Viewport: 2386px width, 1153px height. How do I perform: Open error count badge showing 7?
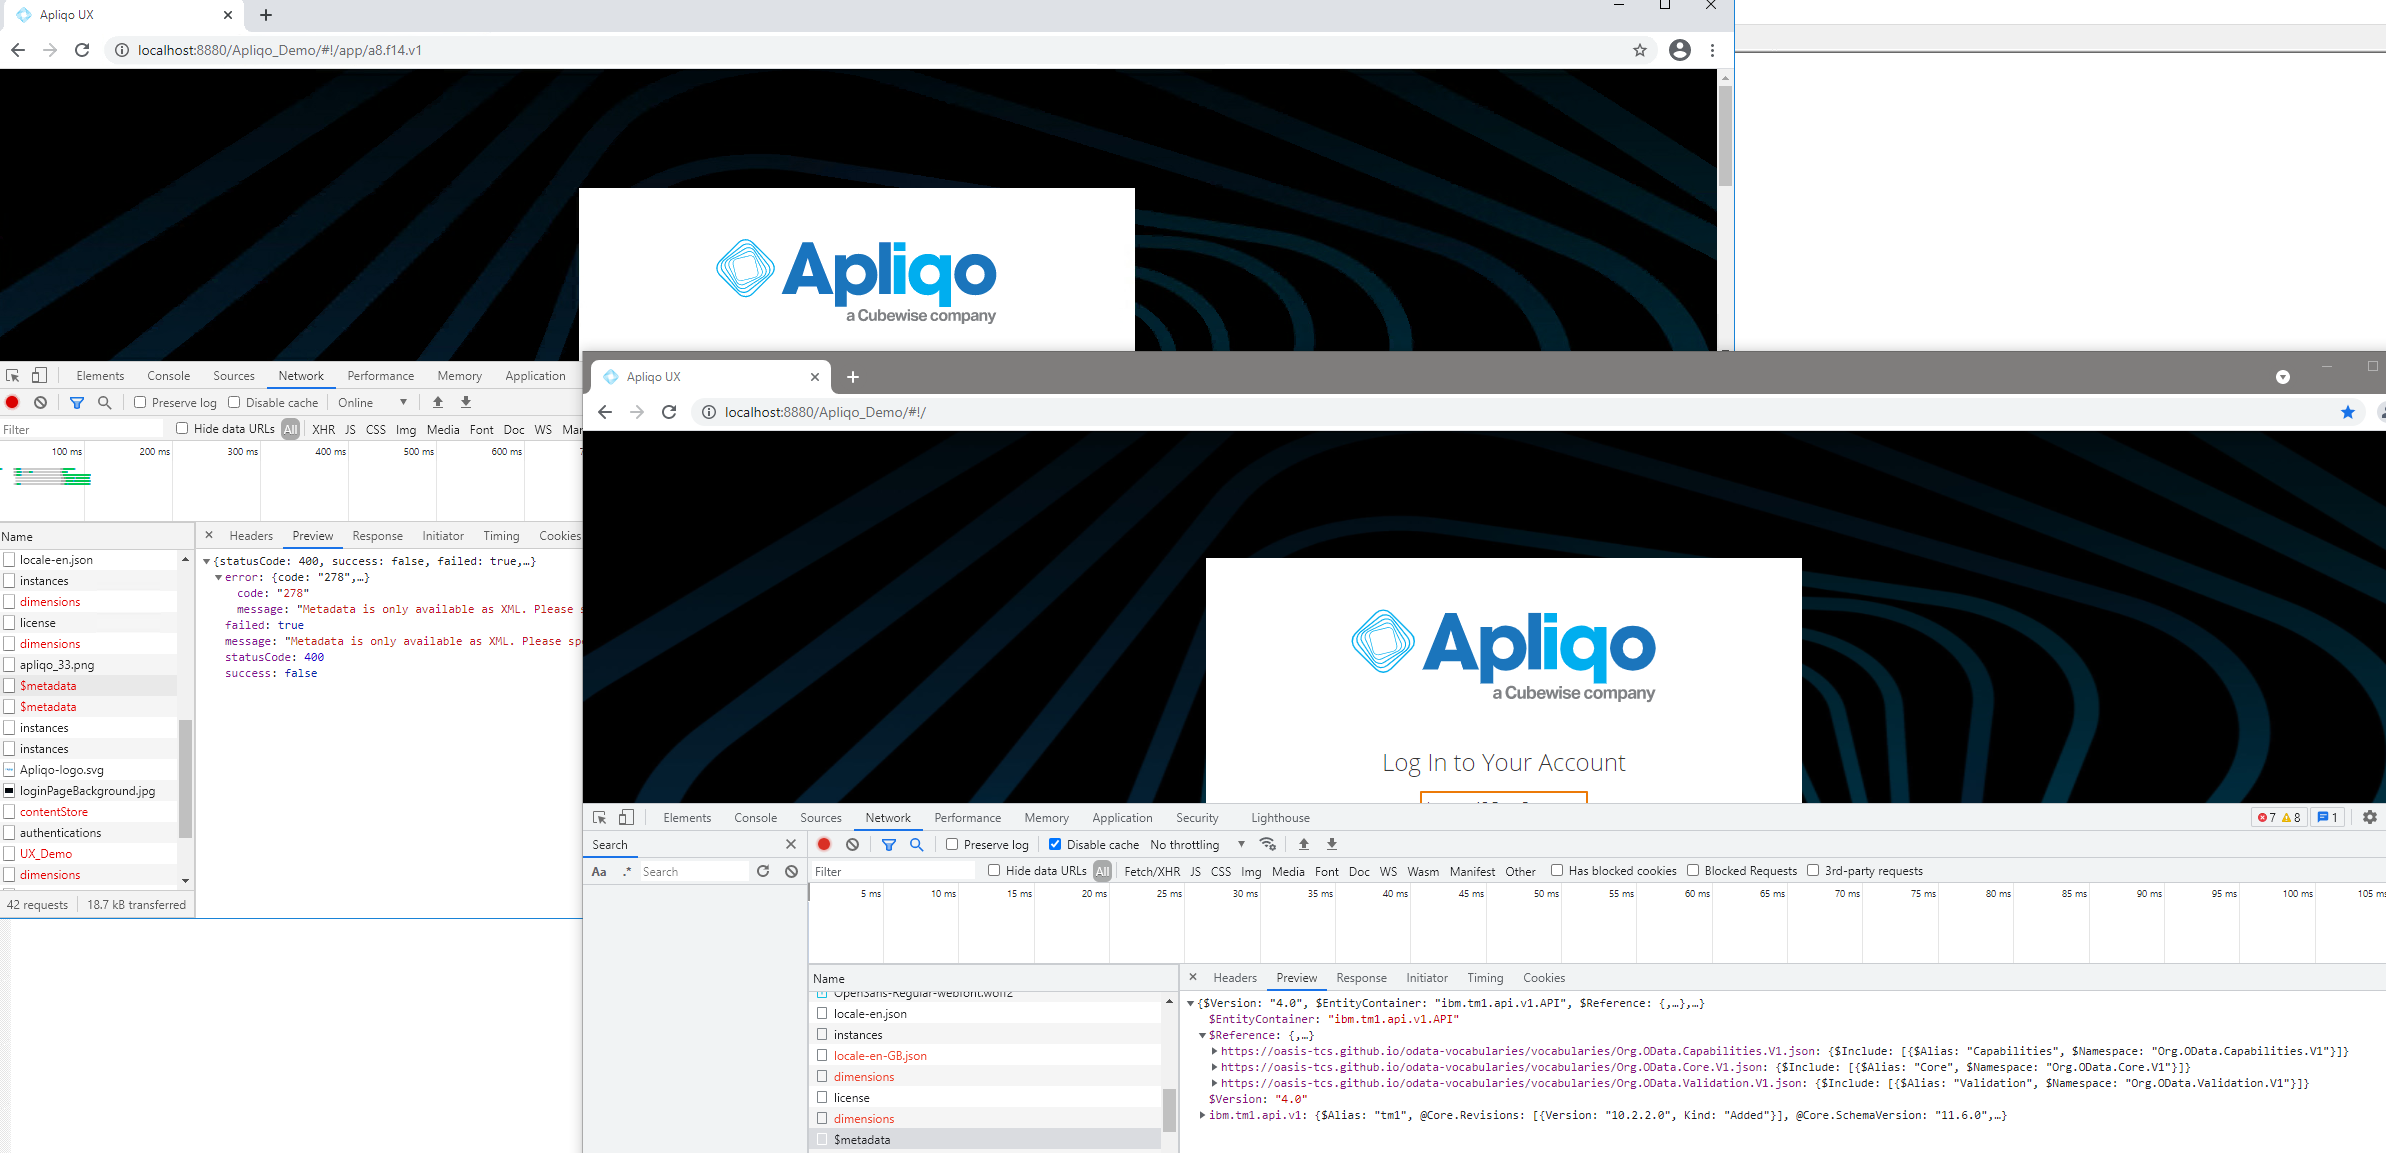tap(2267, 817)
